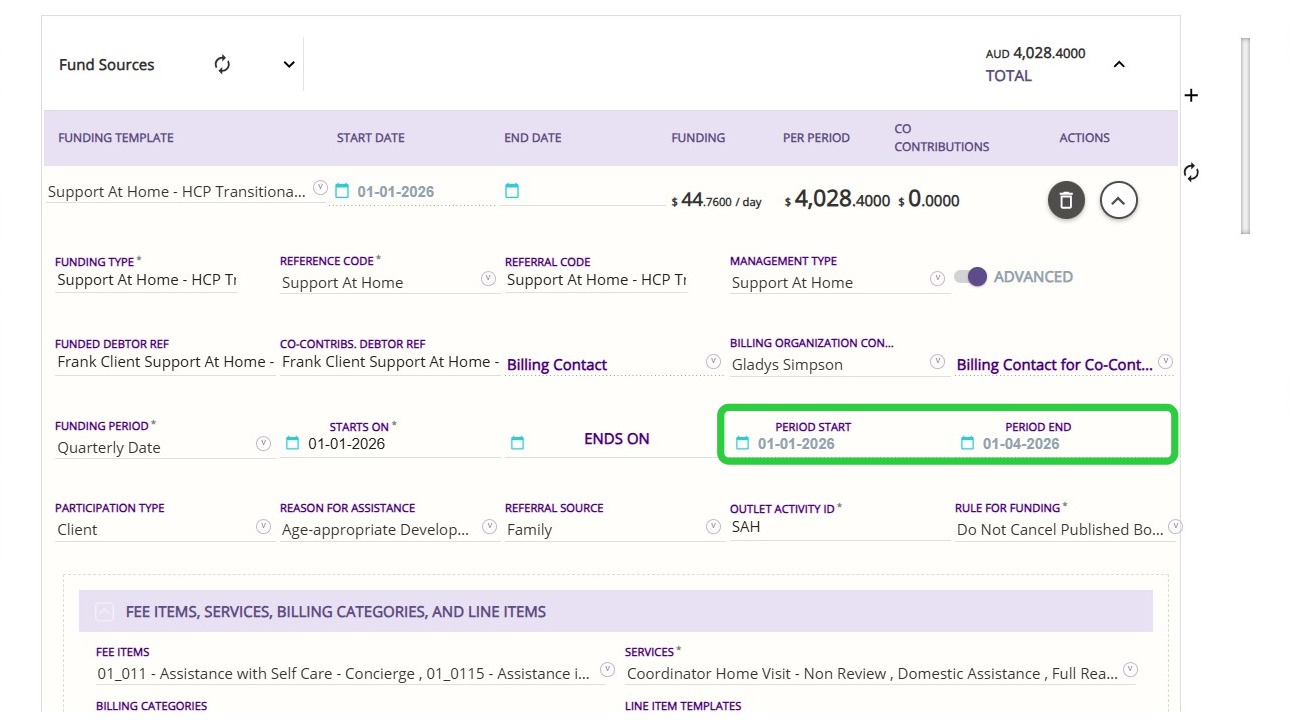The image size is (1290, 721).
Task: Open the Funding Period dropdown
Action: pyautogui.click(x=264, y=444)
